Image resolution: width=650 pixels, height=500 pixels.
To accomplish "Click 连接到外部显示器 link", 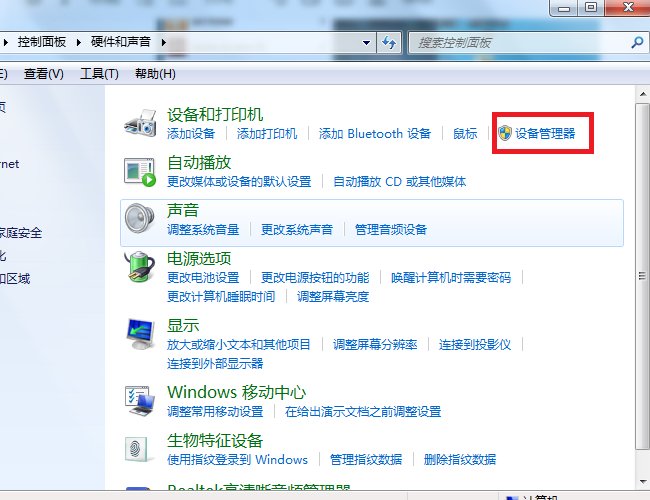I will [215, 364].
